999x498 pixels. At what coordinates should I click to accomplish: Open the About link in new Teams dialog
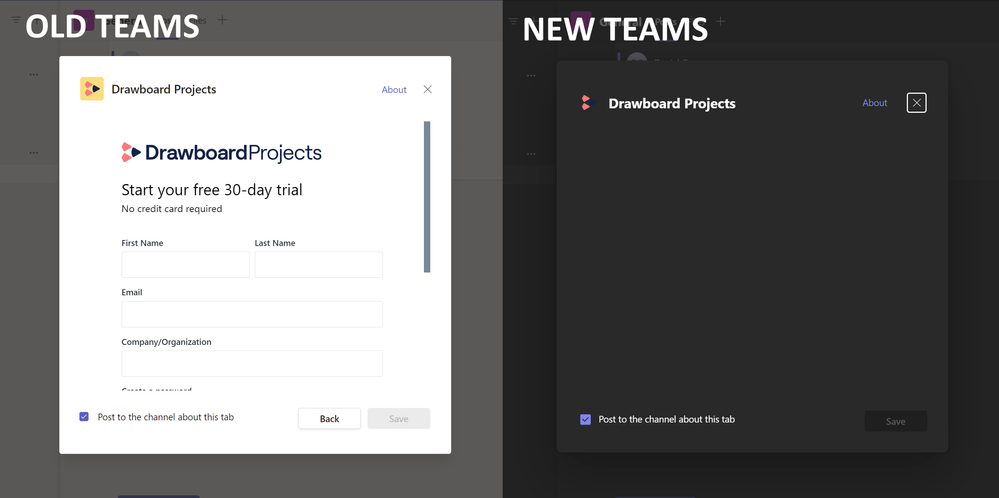875,103
